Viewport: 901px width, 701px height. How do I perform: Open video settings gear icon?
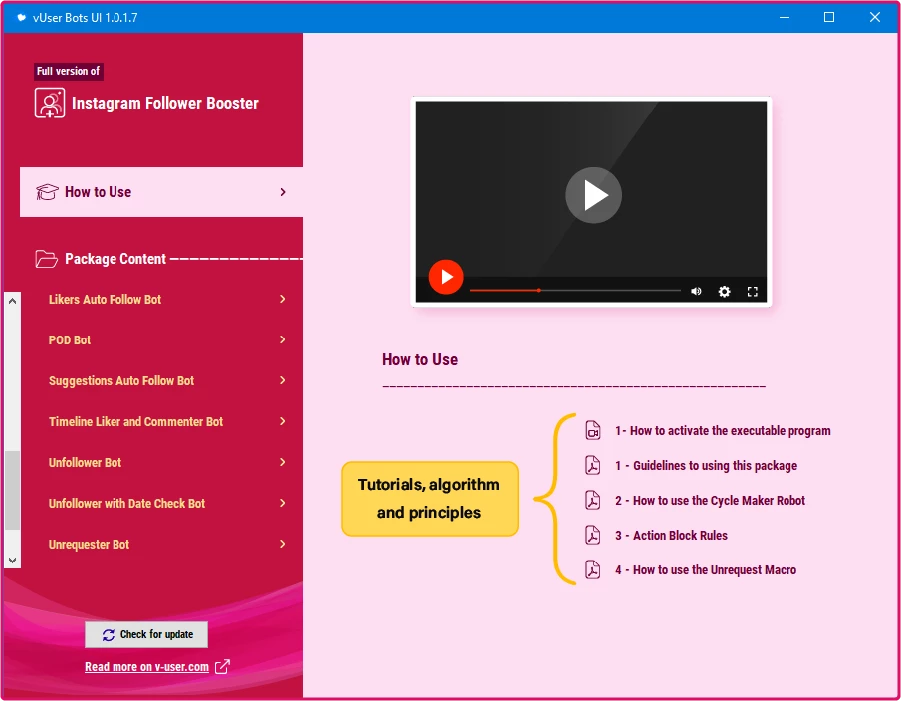tap(724, 292)
